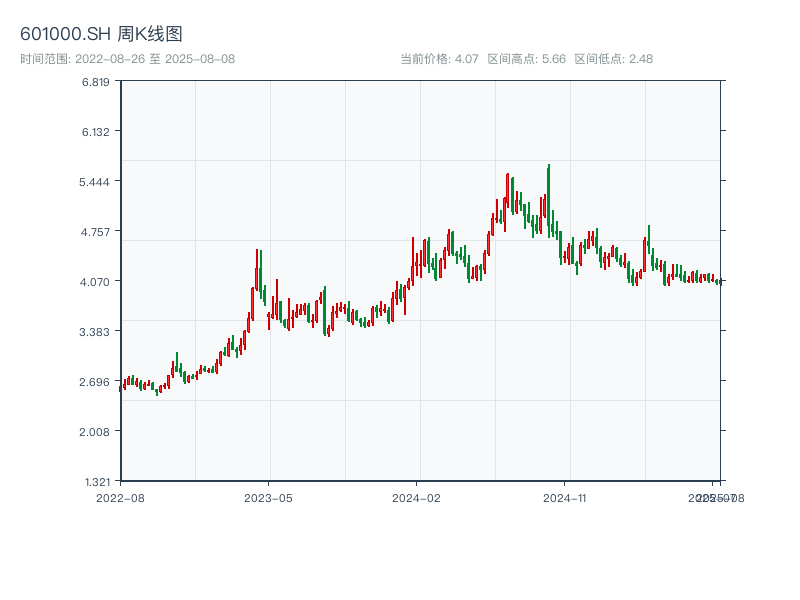This screenshot has width=800, height=600.
Task: Click x-axis label 2024-11
Action: point(564,498)
